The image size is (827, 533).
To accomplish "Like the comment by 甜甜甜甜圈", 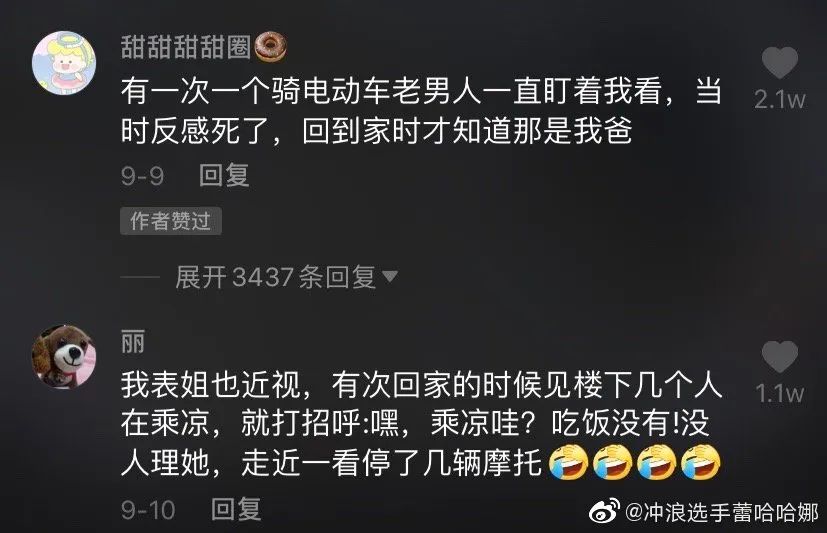I will 780,63.
